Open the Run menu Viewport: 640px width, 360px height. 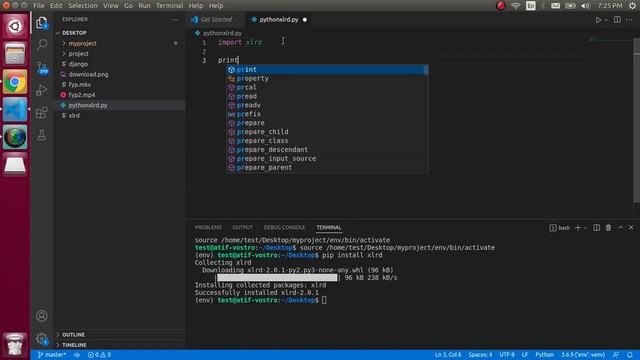(144, 6)
